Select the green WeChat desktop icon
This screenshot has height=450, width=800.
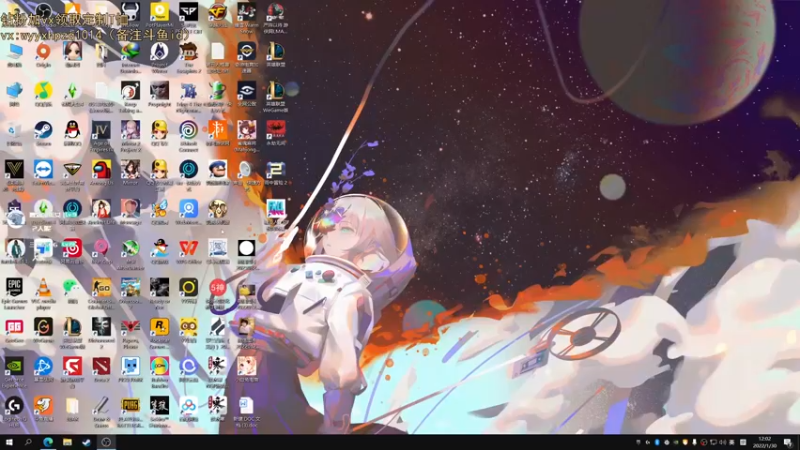pos(72,287)
